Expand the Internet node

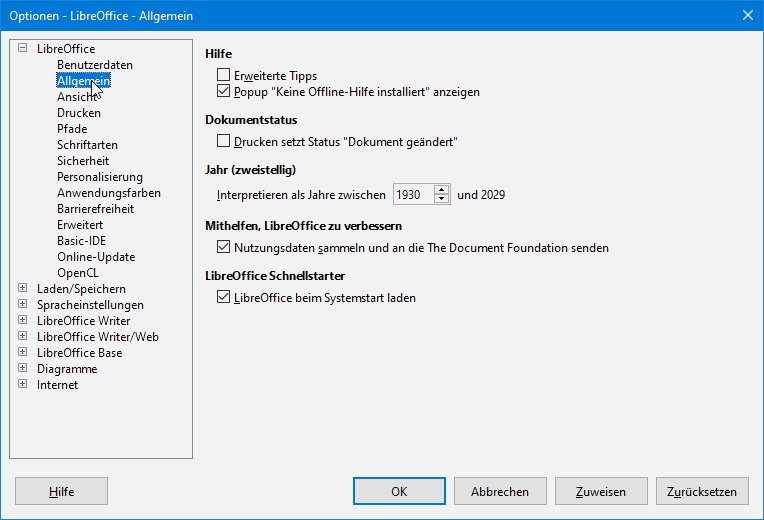tap(22, 384)
